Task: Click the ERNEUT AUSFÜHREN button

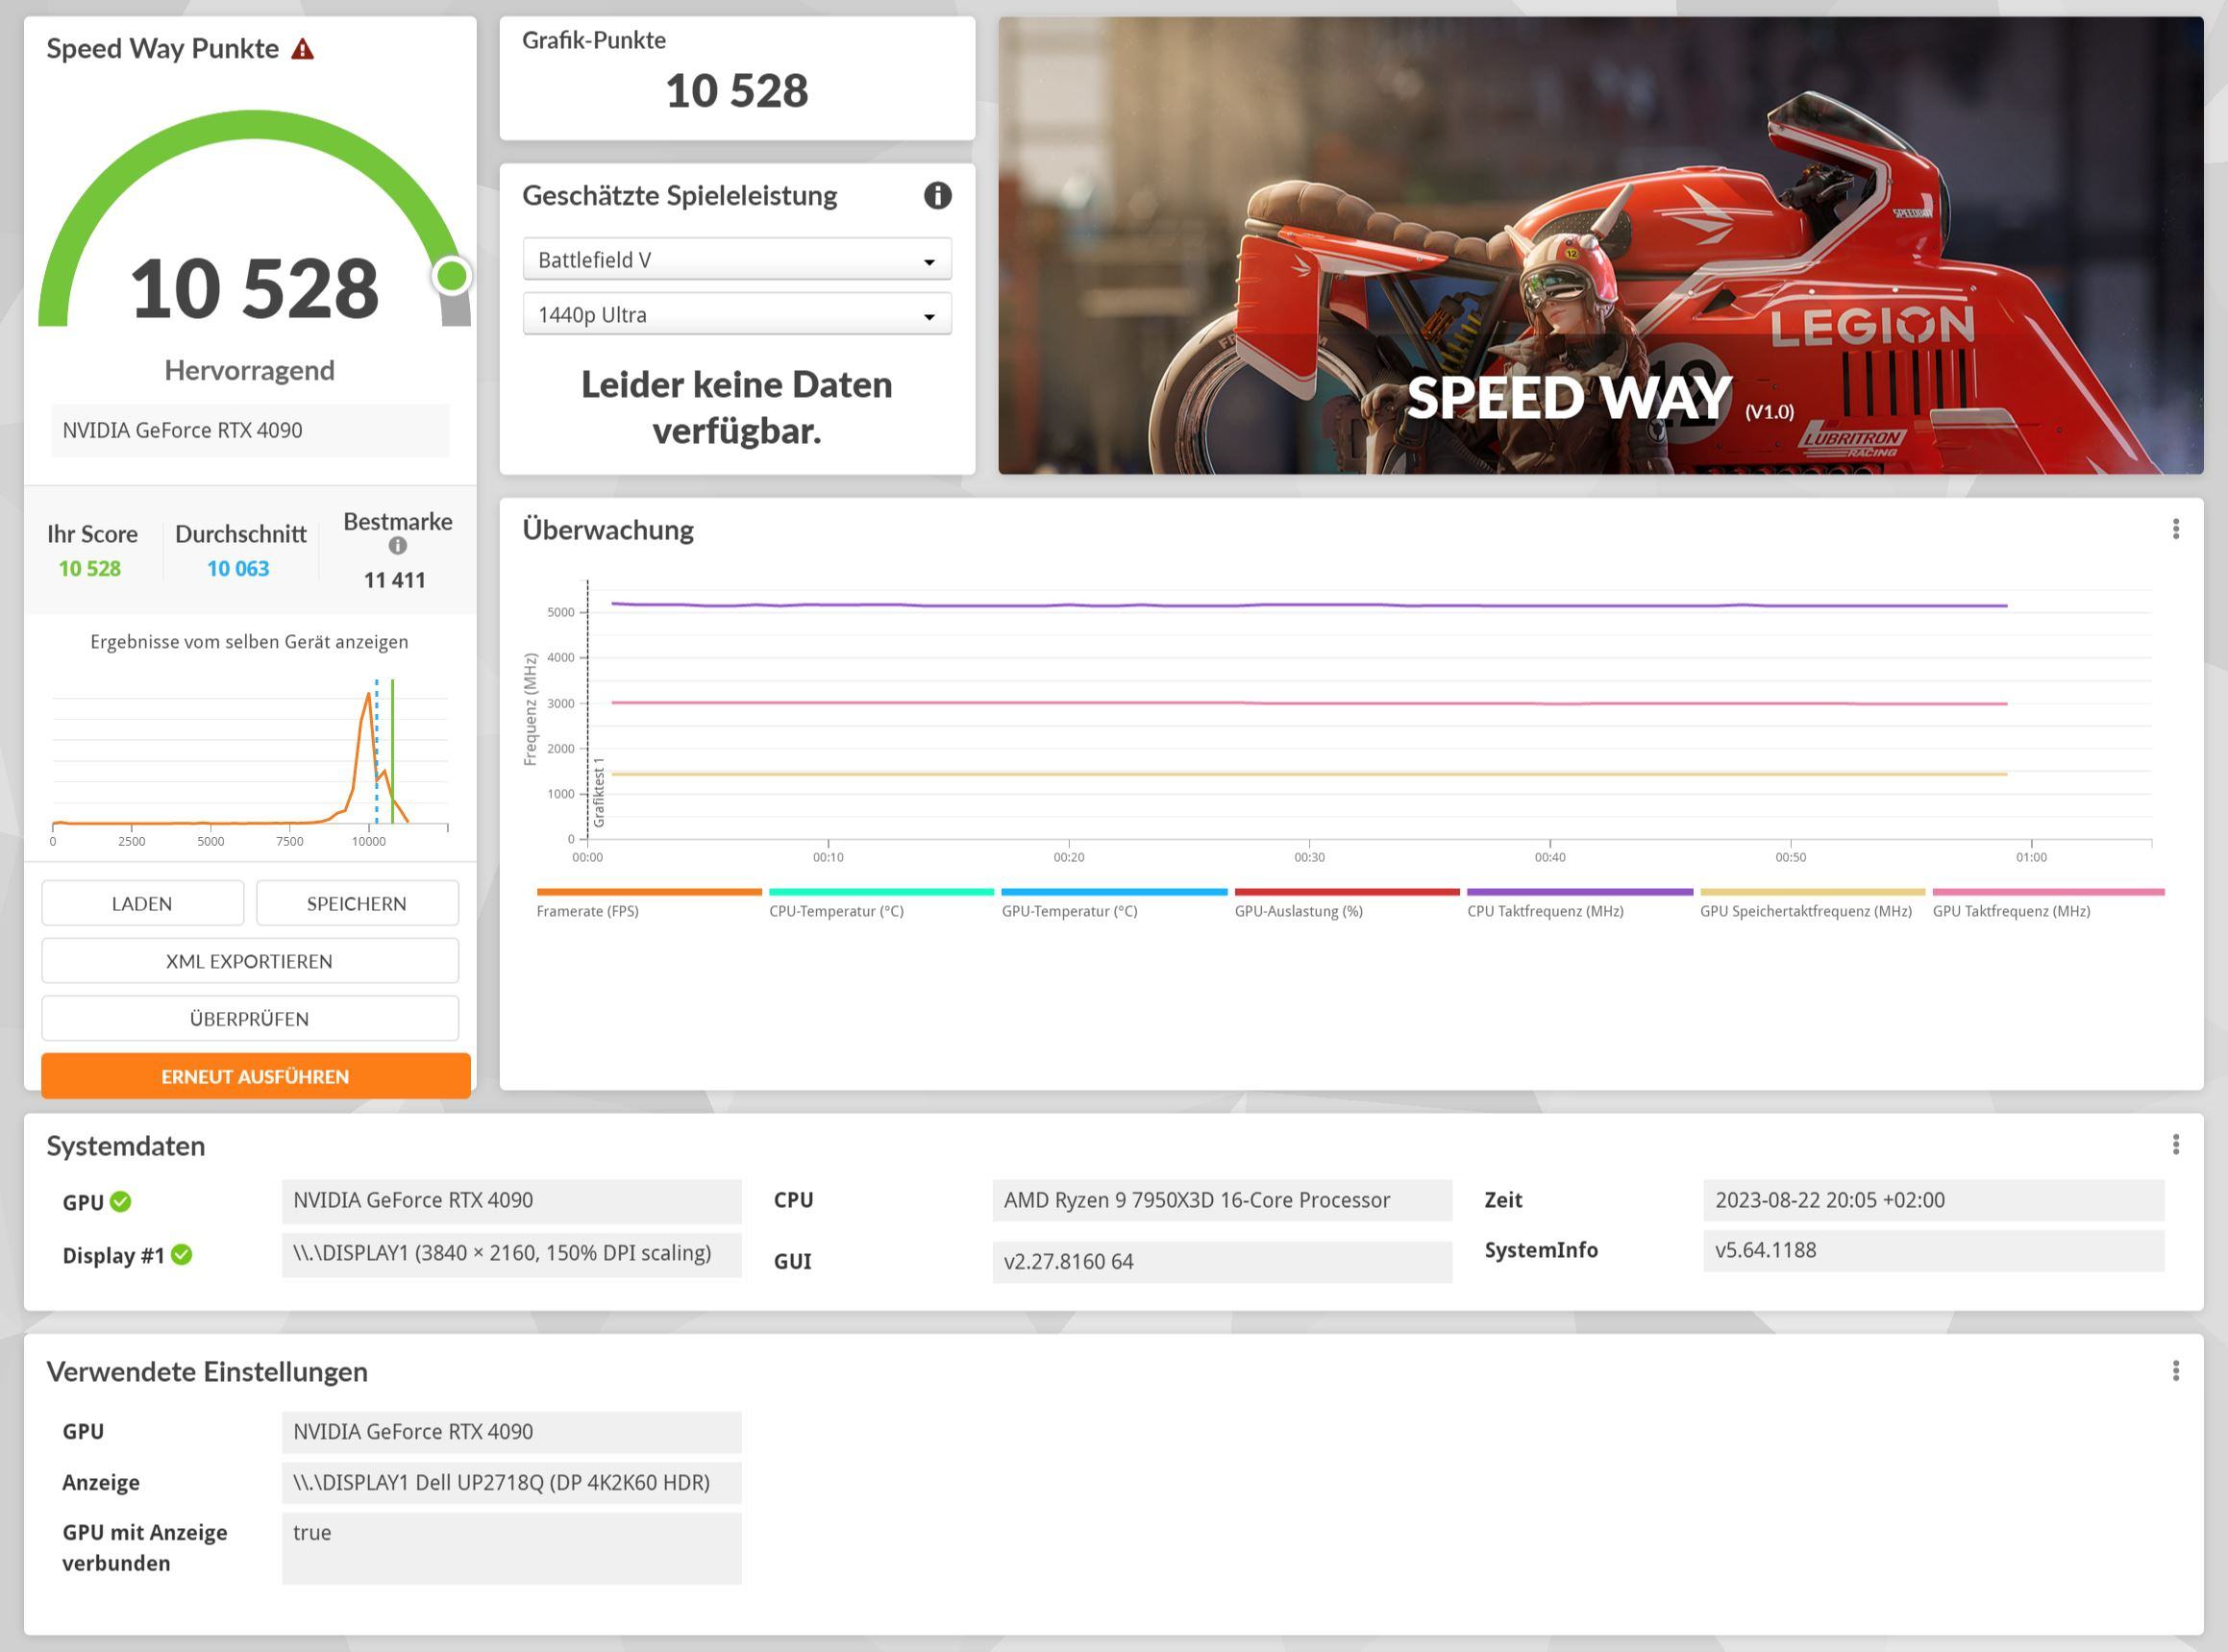Action: point(255,1076)
